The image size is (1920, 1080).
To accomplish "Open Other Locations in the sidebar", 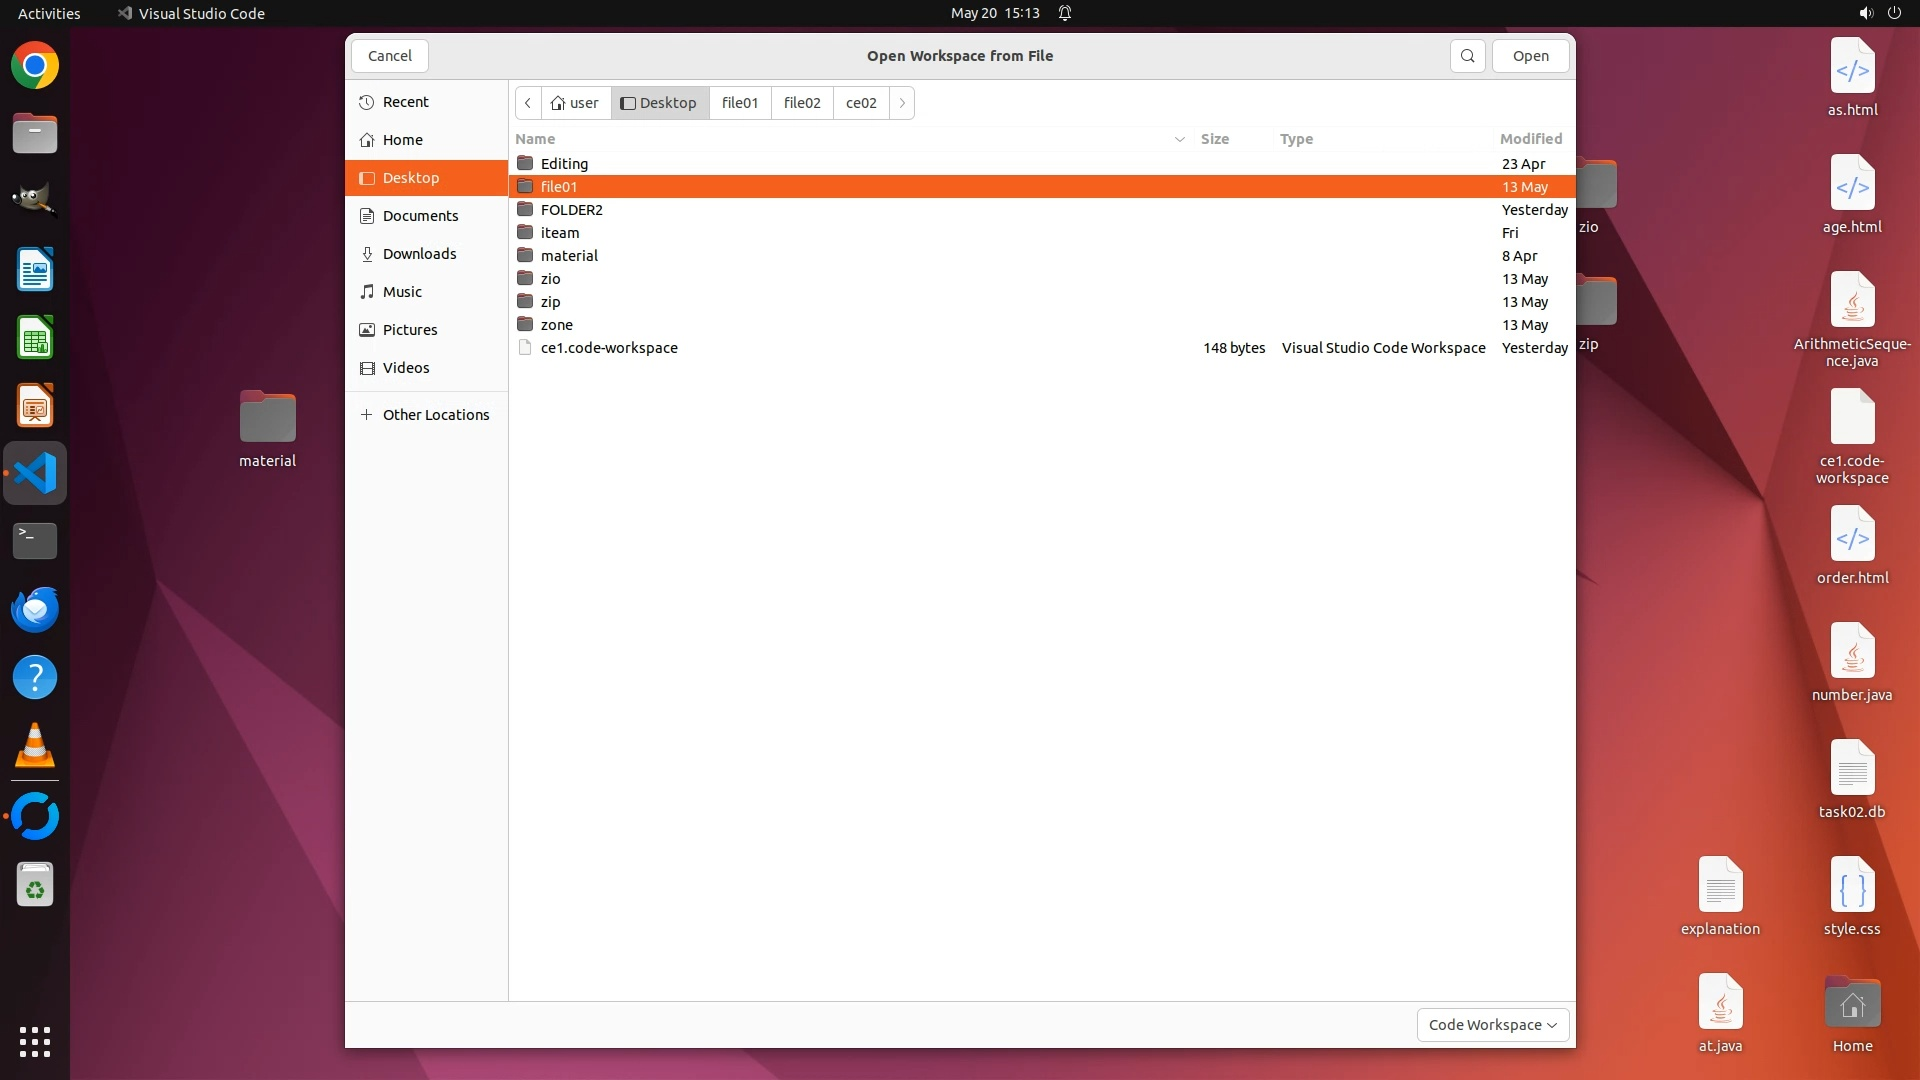I will (435, 415).
